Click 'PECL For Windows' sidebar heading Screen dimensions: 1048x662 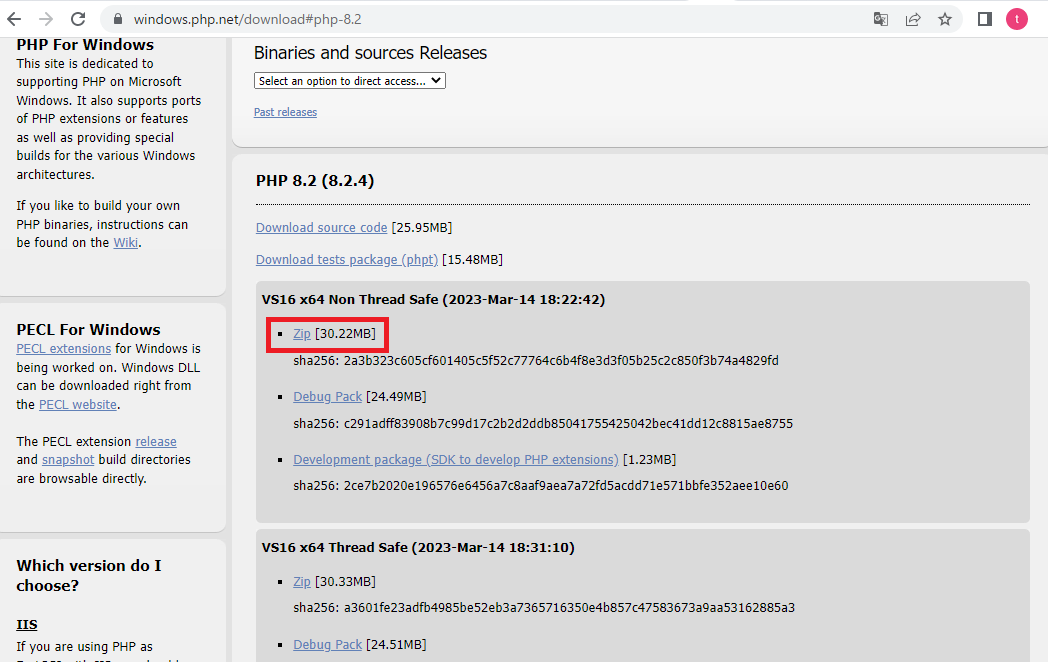(x=88, y=330)
